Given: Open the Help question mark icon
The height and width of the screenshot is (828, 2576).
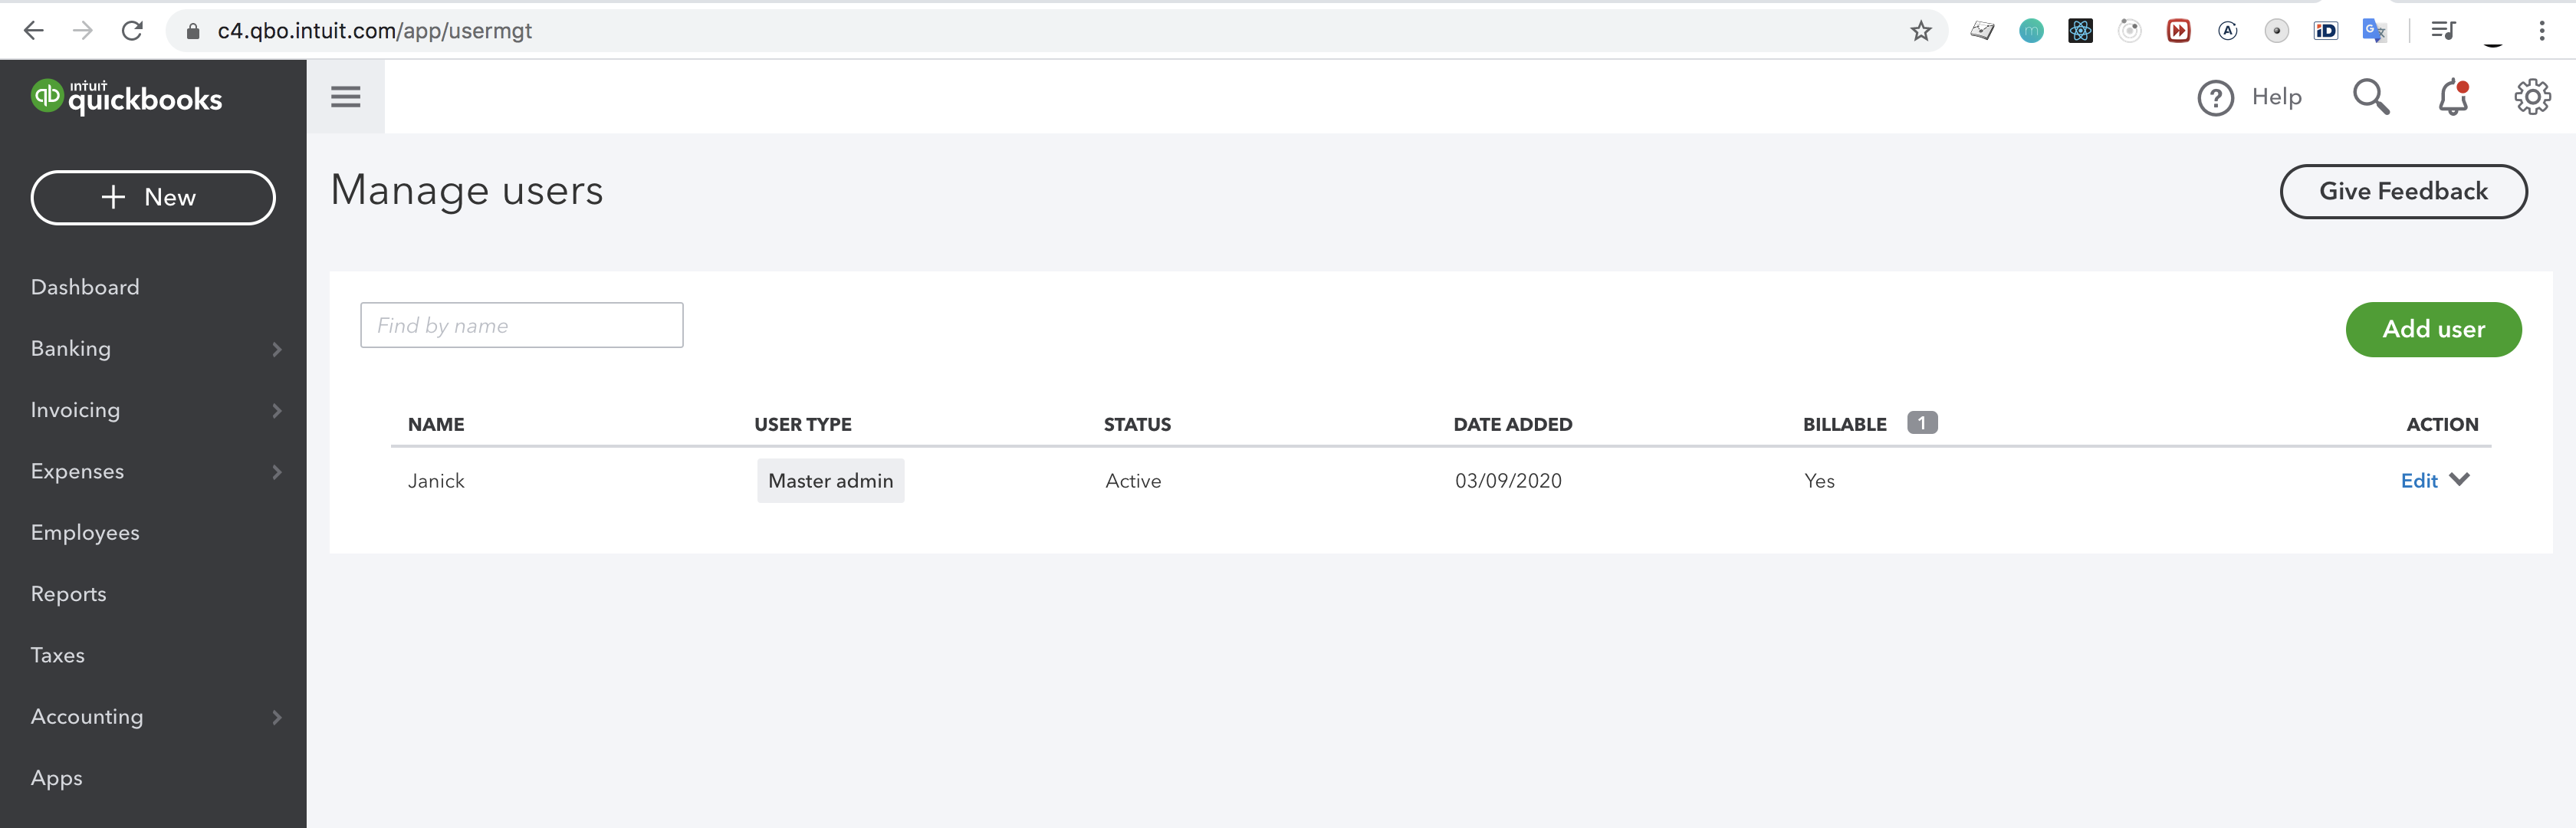Looking at the screenshot, I should (x=2215, y=98).
